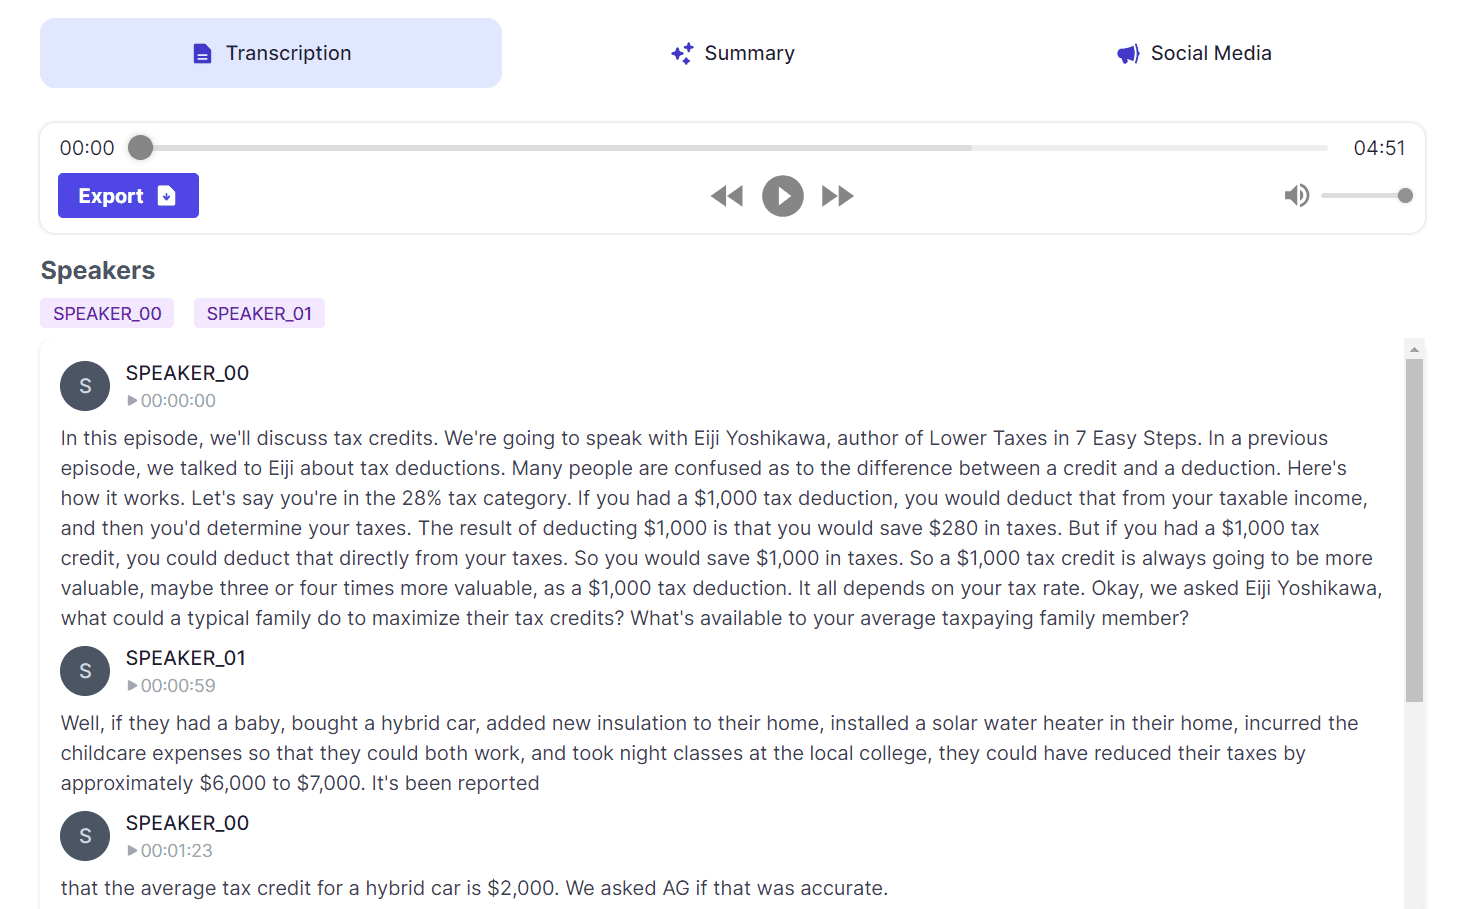This screenshot has width=1474, height=909.
Task: Switch to the Summary tab
Action: pos(733,53)
